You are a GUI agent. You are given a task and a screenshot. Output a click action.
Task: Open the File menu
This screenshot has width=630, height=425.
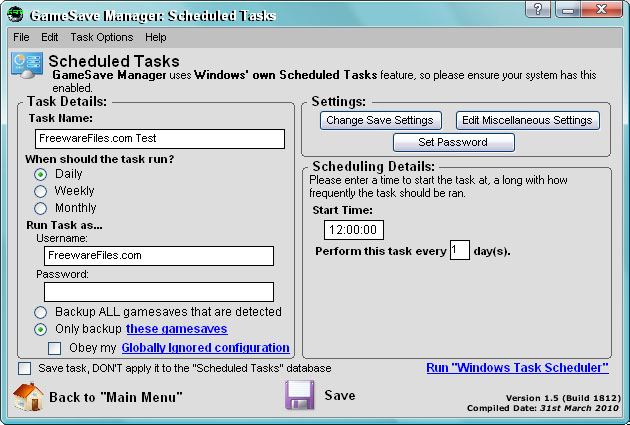(21, 37)
